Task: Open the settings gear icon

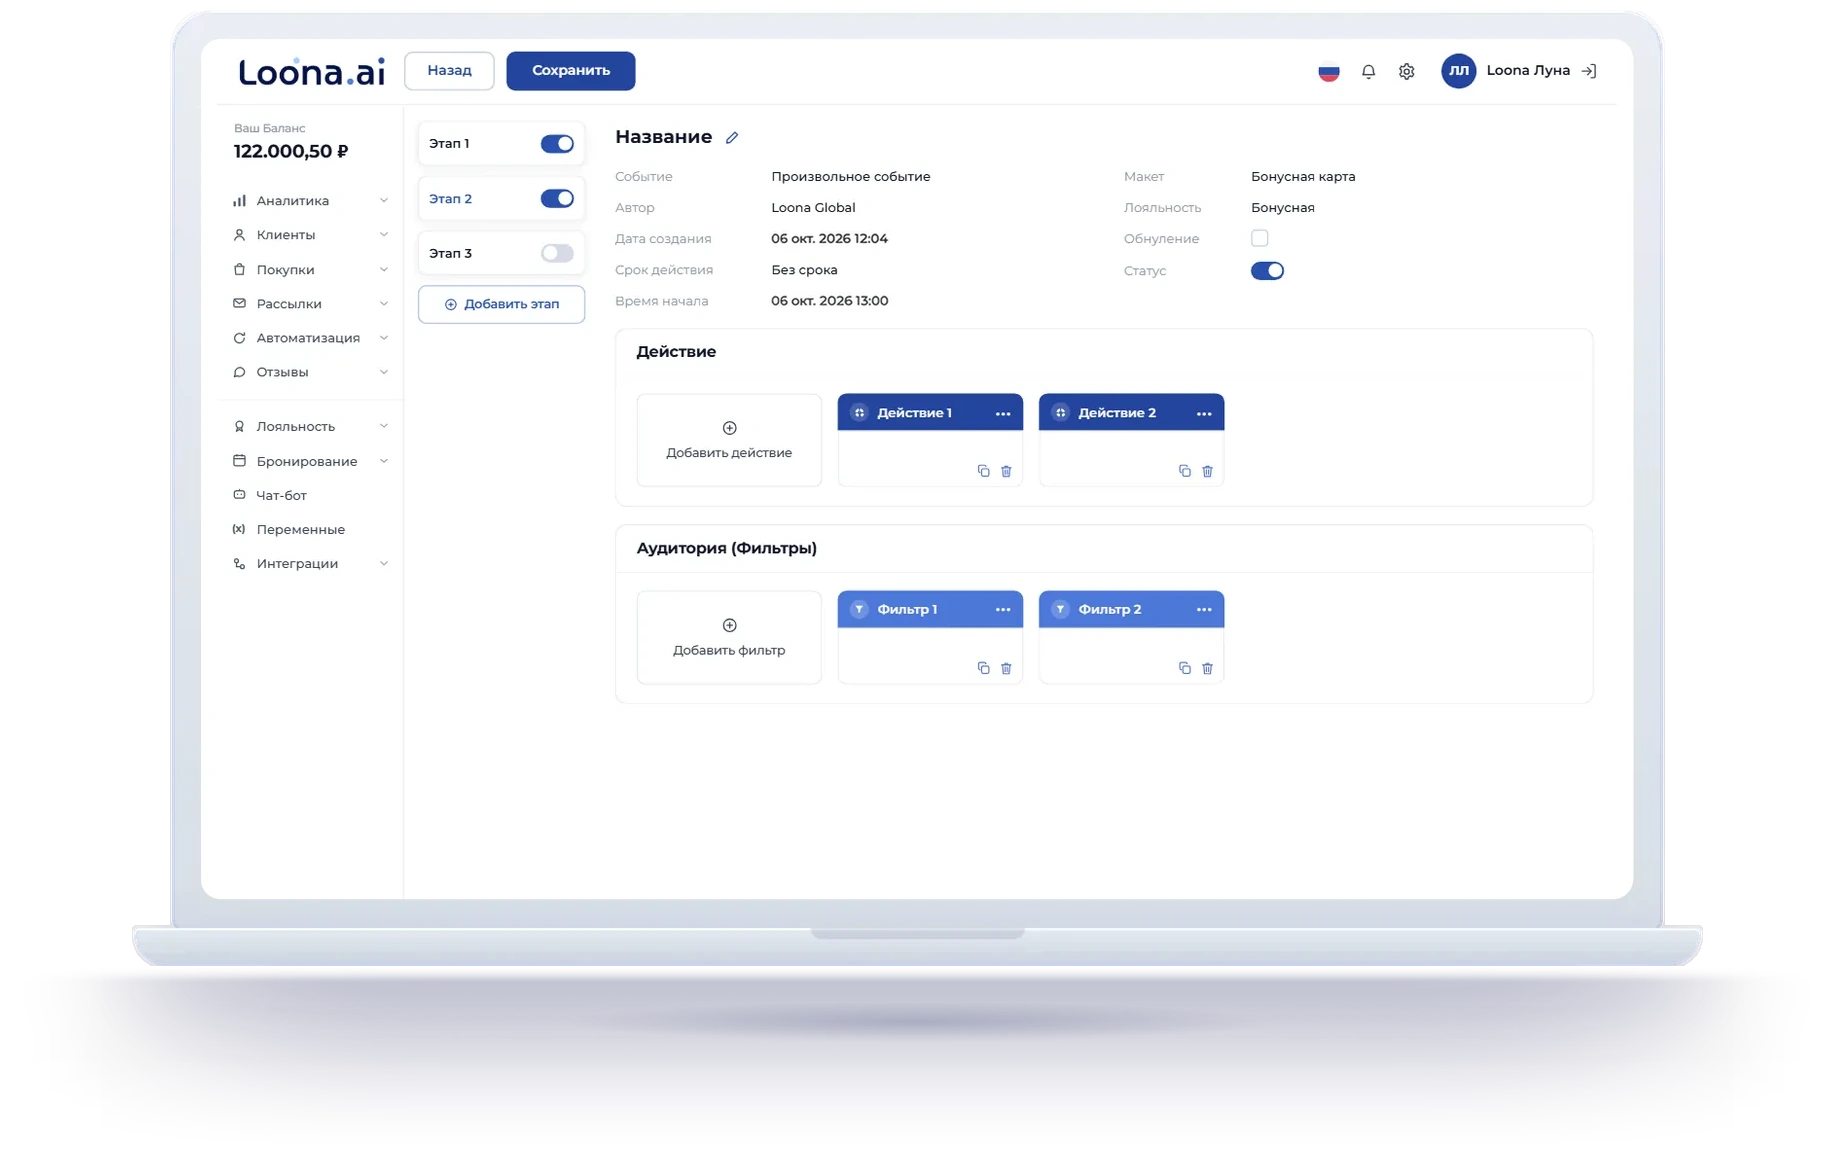Action: [1406, 71]
